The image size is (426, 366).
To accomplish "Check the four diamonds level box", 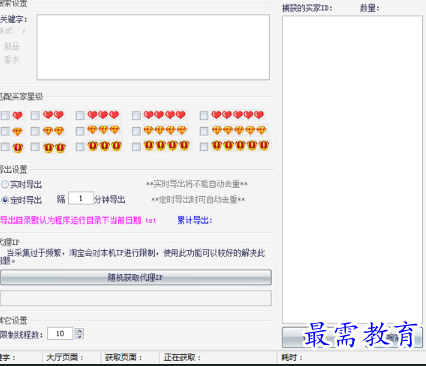I will point(136,131).
